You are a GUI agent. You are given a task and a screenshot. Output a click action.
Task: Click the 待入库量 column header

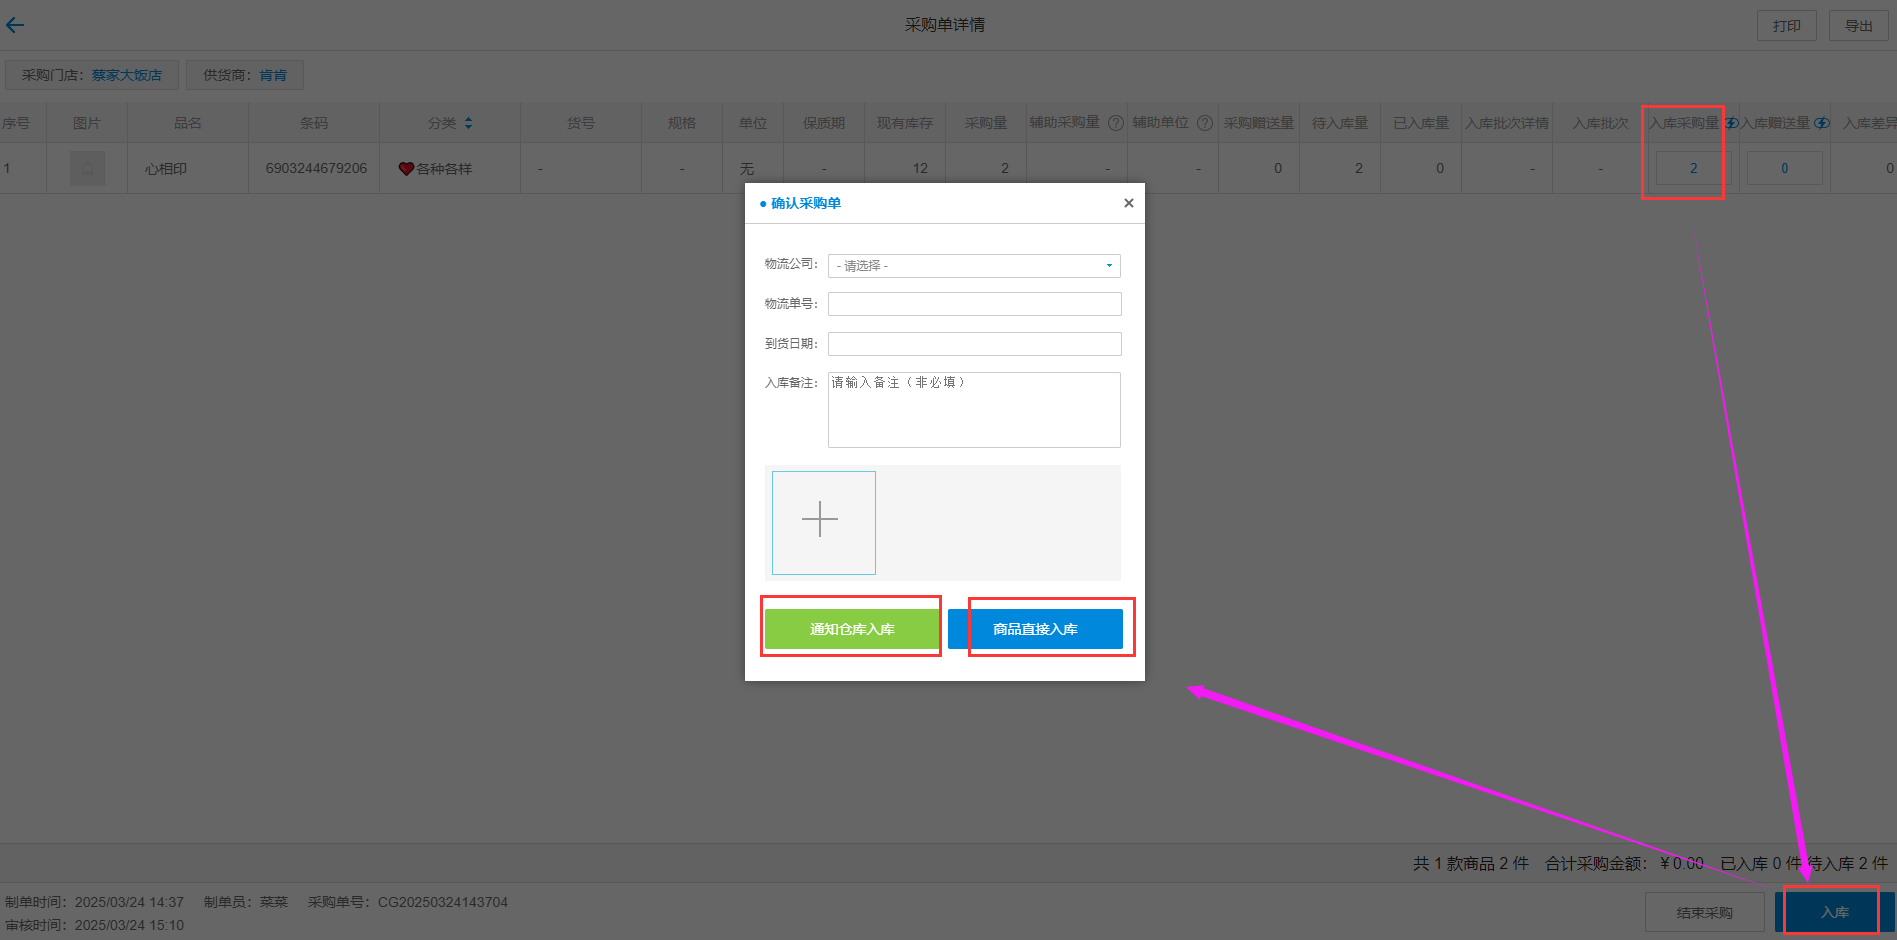pyautogui.click(x=1340, y=123)
